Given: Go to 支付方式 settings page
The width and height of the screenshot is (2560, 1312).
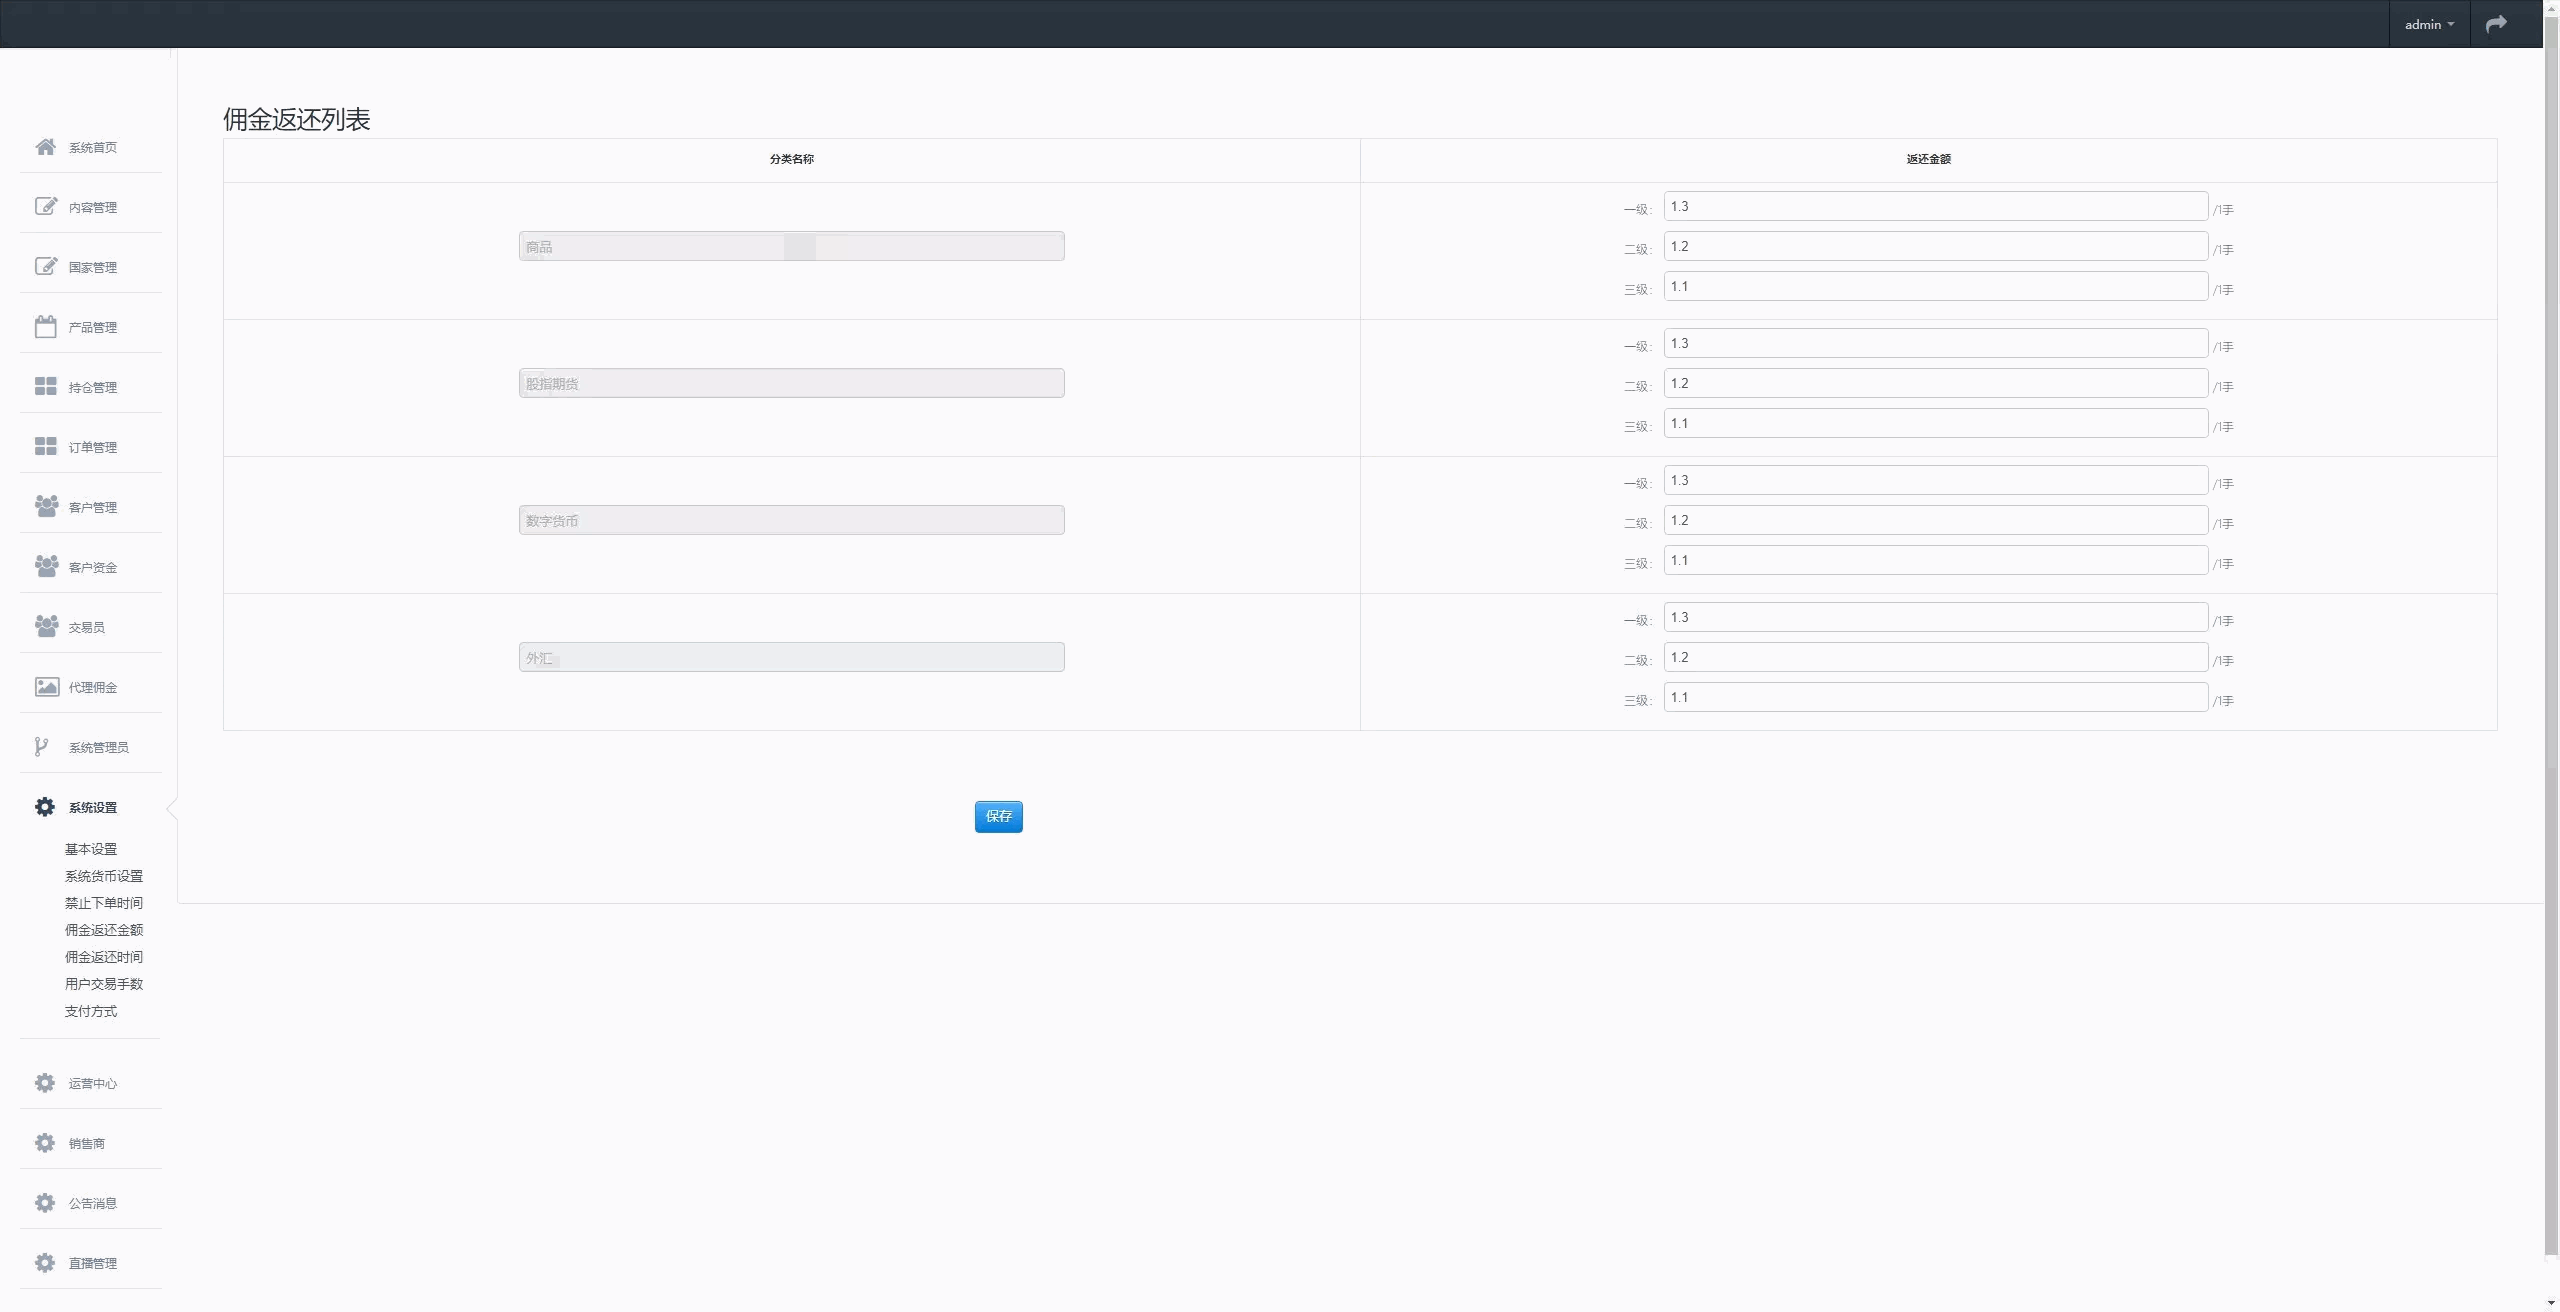Looking at the screenshot, I should (x=90, y=1011).
